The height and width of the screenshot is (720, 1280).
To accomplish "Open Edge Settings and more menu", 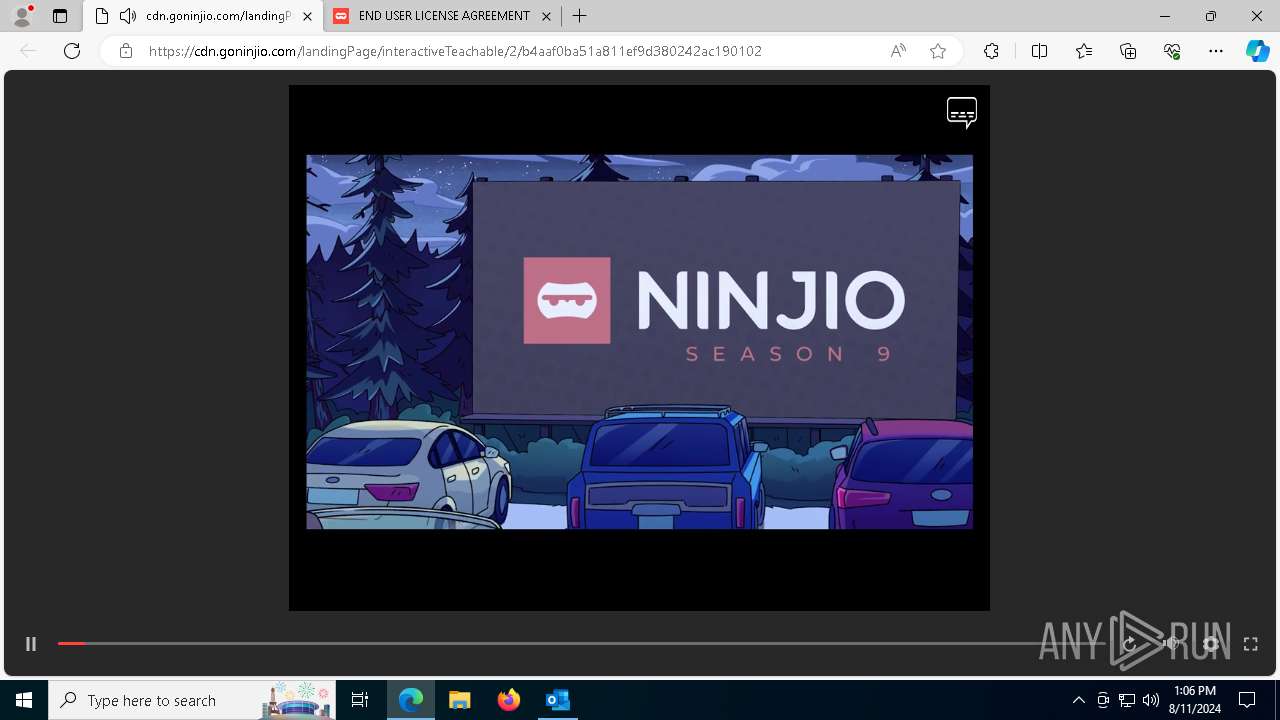I will pos(1216,51).
